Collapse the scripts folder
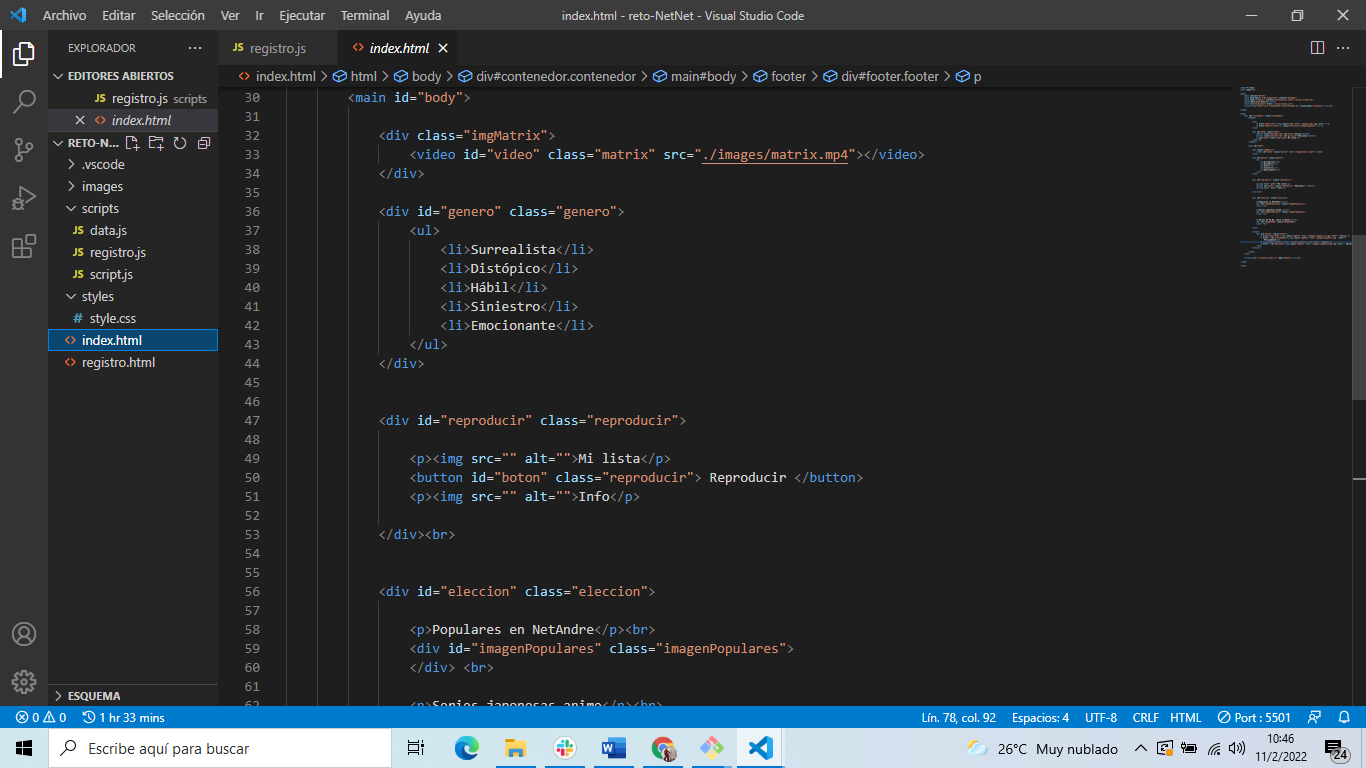 (133, 208)
